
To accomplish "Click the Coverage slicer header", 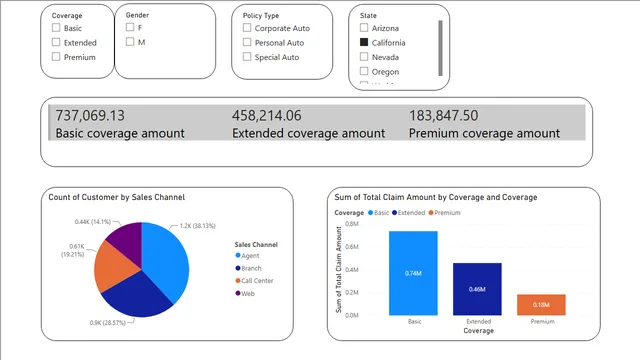I will 67,16.
